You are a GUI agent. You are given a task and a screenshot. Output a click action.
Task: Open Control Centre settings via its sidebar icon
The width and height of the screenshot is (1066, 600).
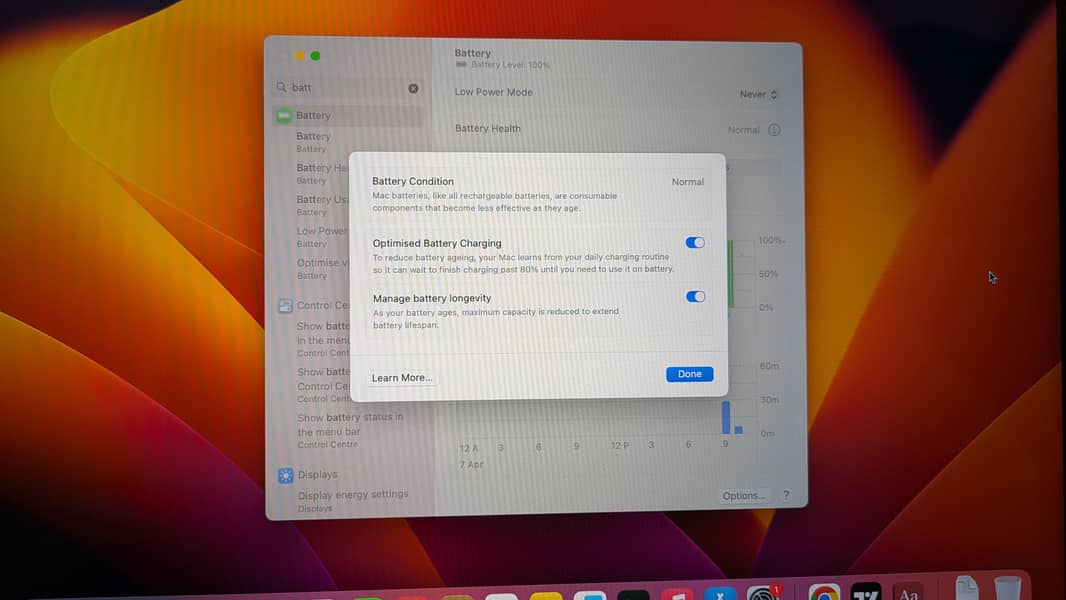pos(285,305)
